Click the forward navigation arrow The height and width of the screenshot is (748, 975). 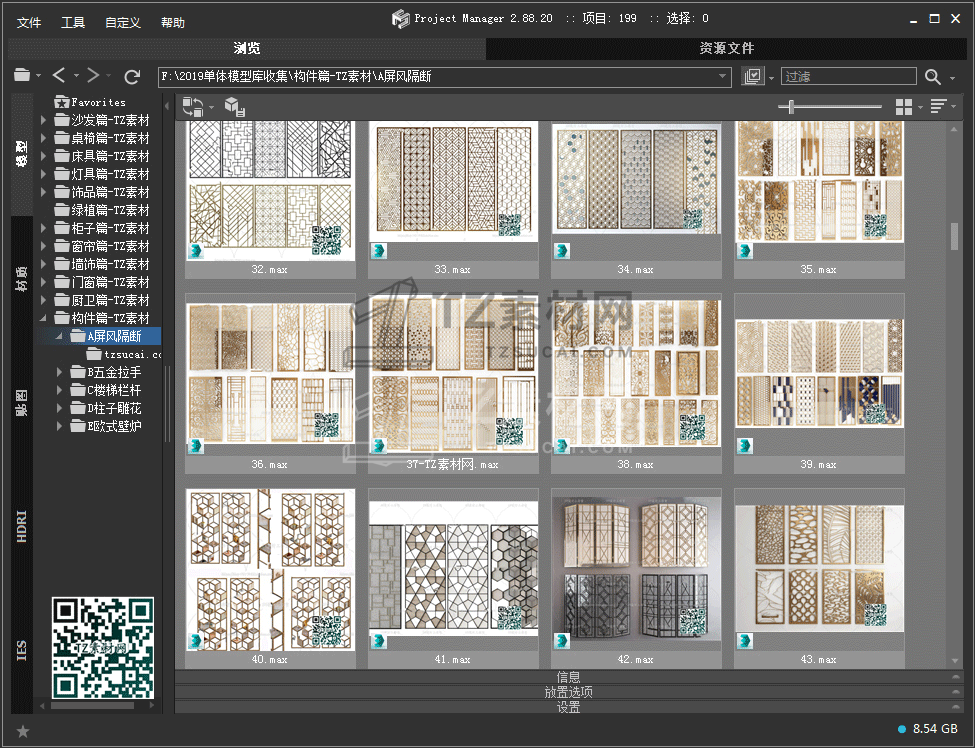point(93,76)
